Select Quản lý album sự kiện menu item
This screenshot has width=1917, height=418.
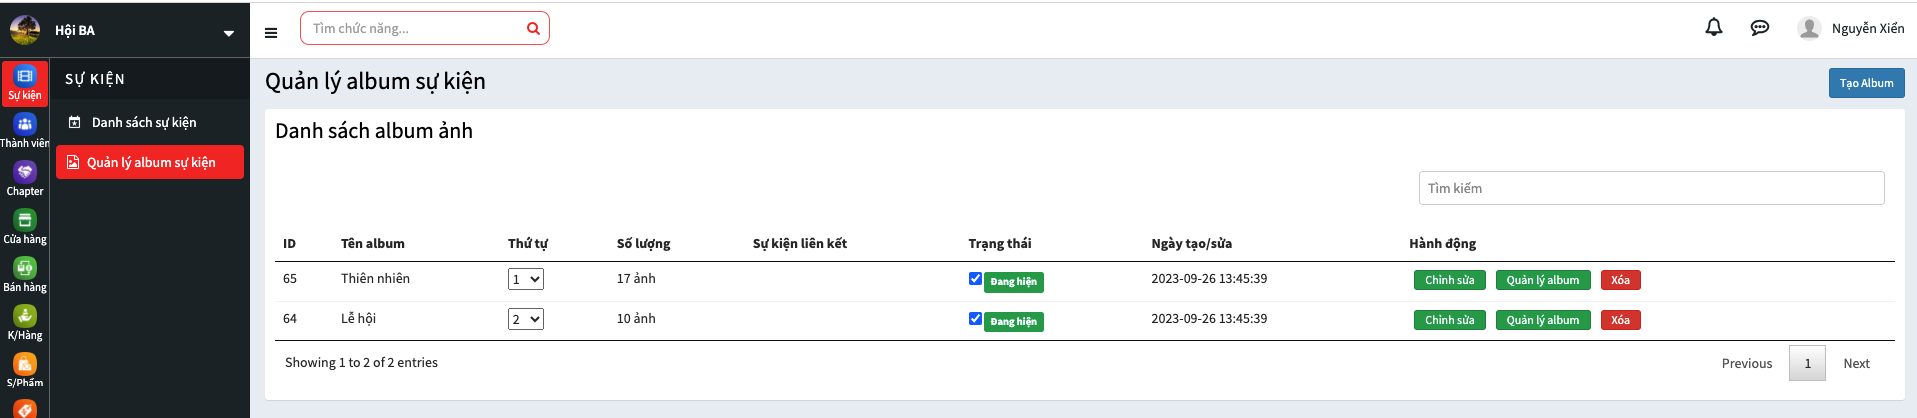[x=150, y=163]
